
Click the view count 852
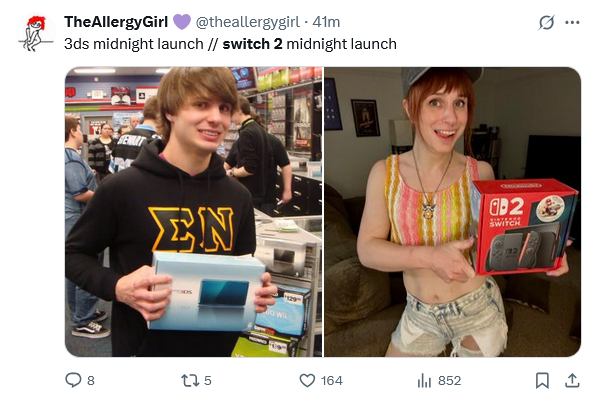click(449, 381)
